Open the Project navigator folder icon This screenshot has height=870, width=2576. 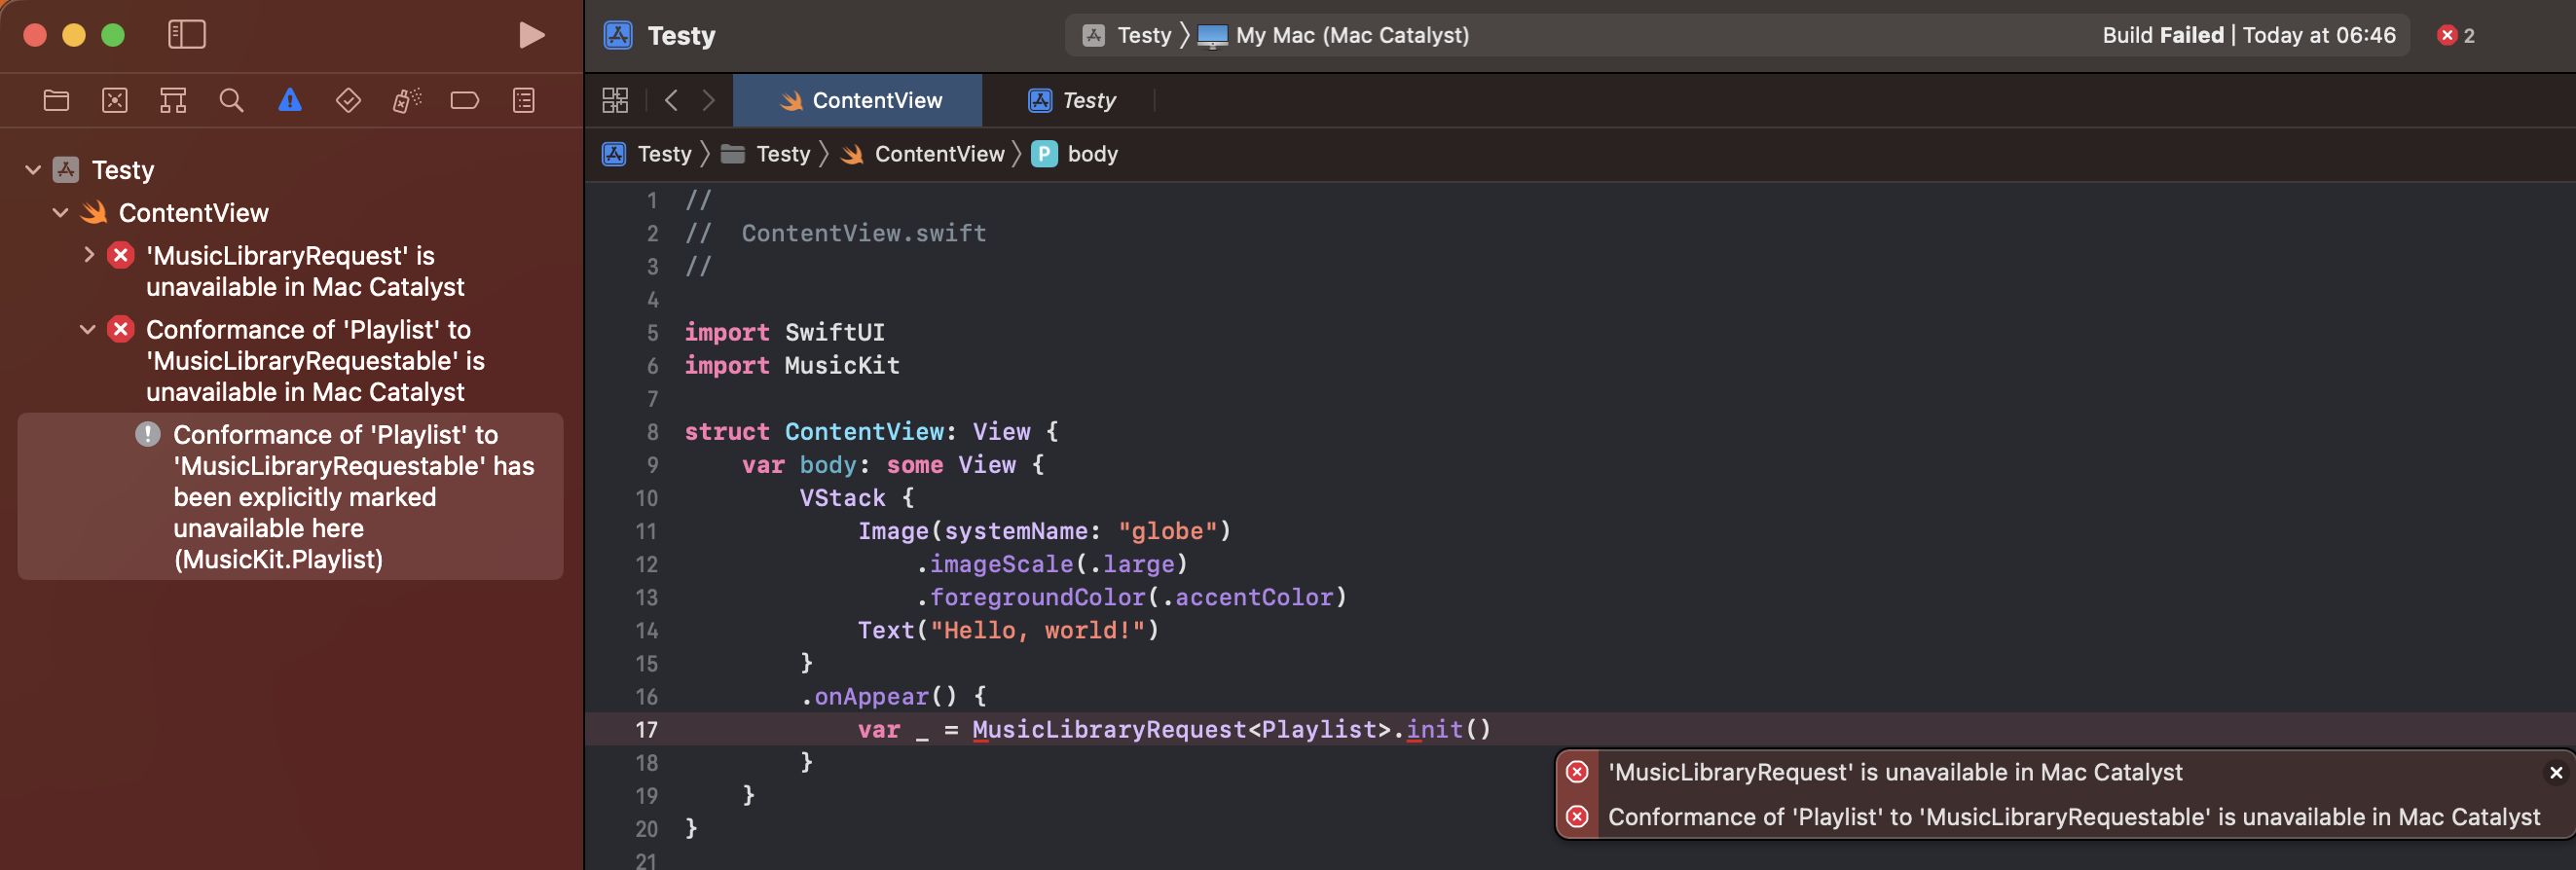coord(56,100)
